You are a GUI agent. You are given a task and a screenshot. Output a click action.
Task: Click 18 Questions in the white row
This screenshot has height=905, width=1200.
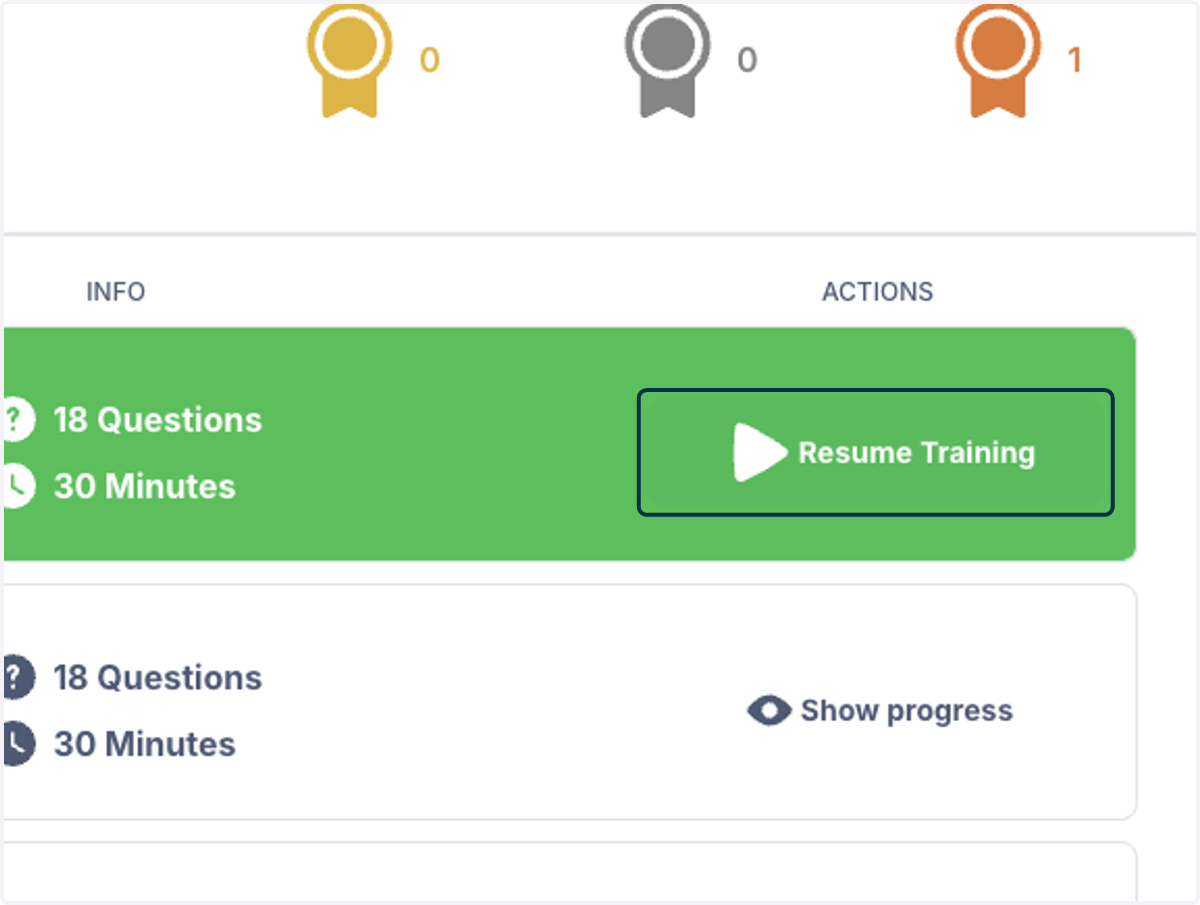coord(158,678)
